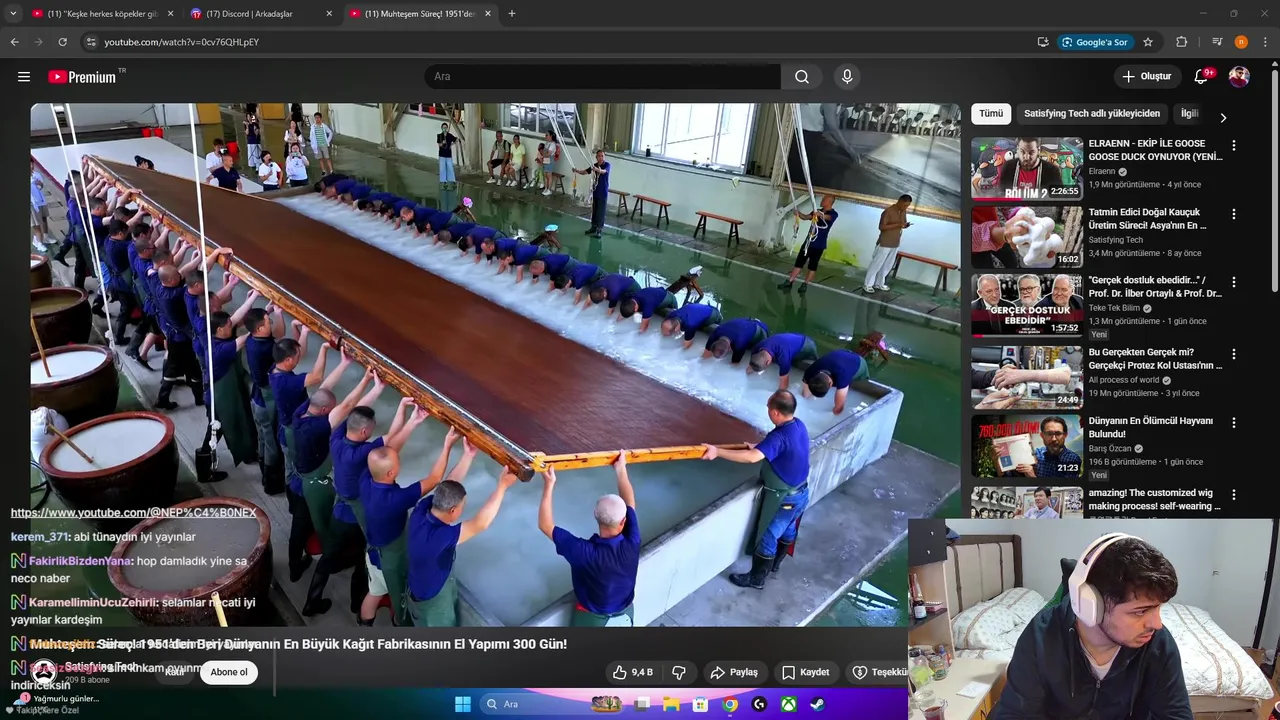Open ELRAENN Goose Goose Duck thumbnail
This screenshot has height=720, width=1280.
pos(1027,168)
